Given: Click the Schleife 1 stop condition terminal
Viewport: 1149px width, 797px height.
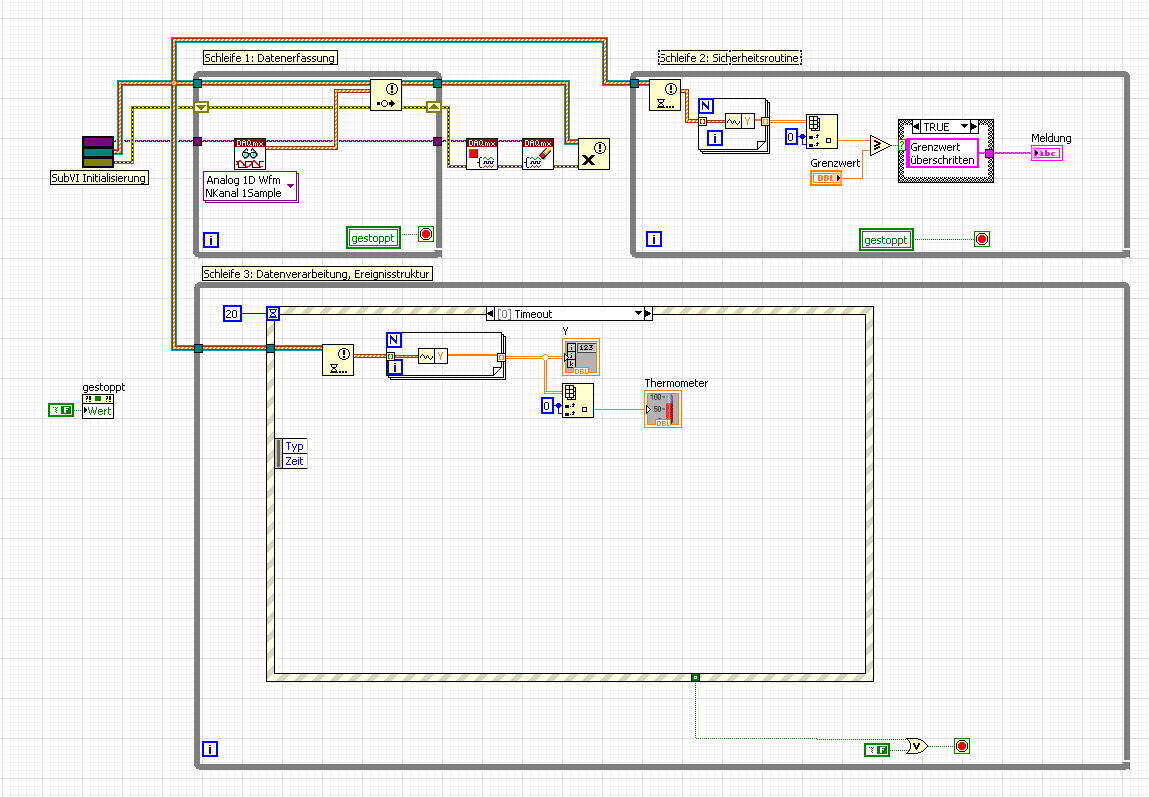Looking at the screenshot, I should coord(426,234).
